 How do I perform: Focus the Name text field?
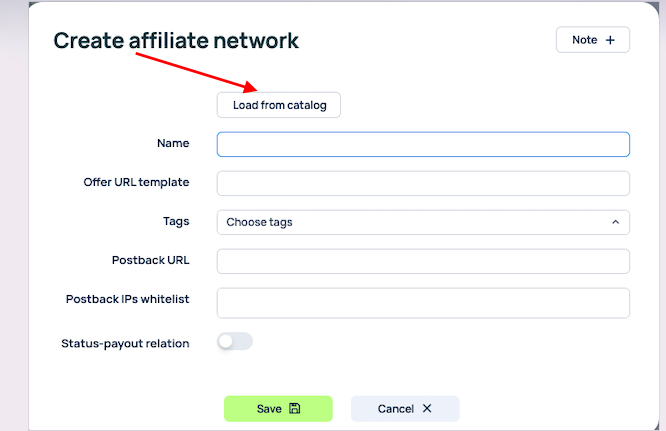[422, 144]
